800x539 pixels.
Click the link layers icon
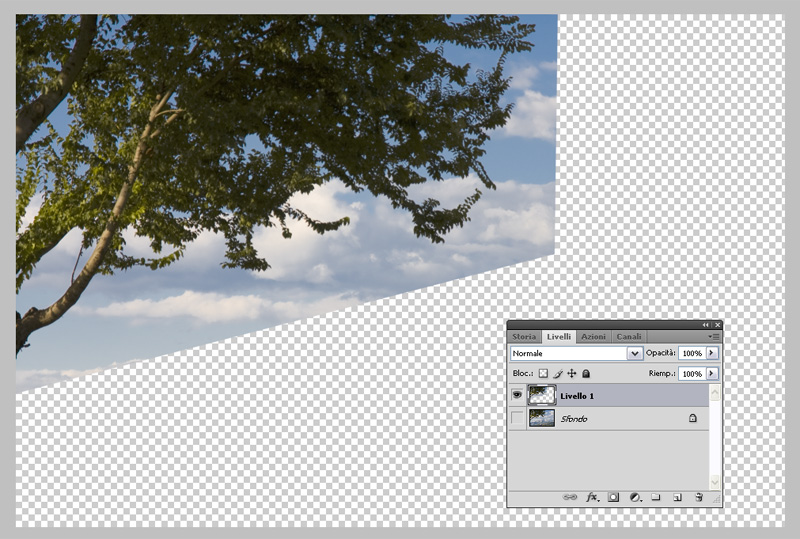click(570, 496)
